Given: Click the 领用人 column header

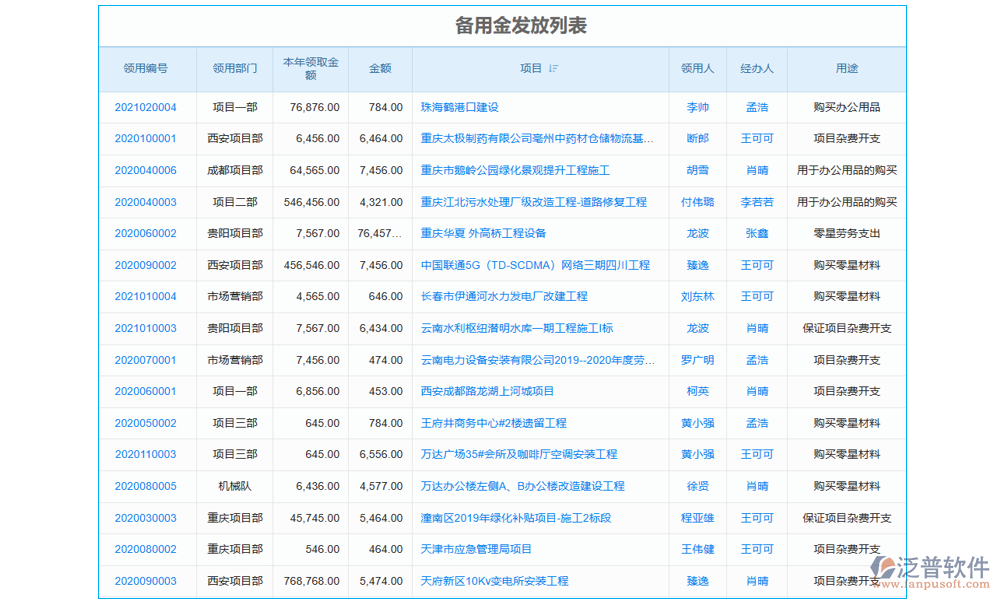Looking at the screenshot, I should coord(697,69).
